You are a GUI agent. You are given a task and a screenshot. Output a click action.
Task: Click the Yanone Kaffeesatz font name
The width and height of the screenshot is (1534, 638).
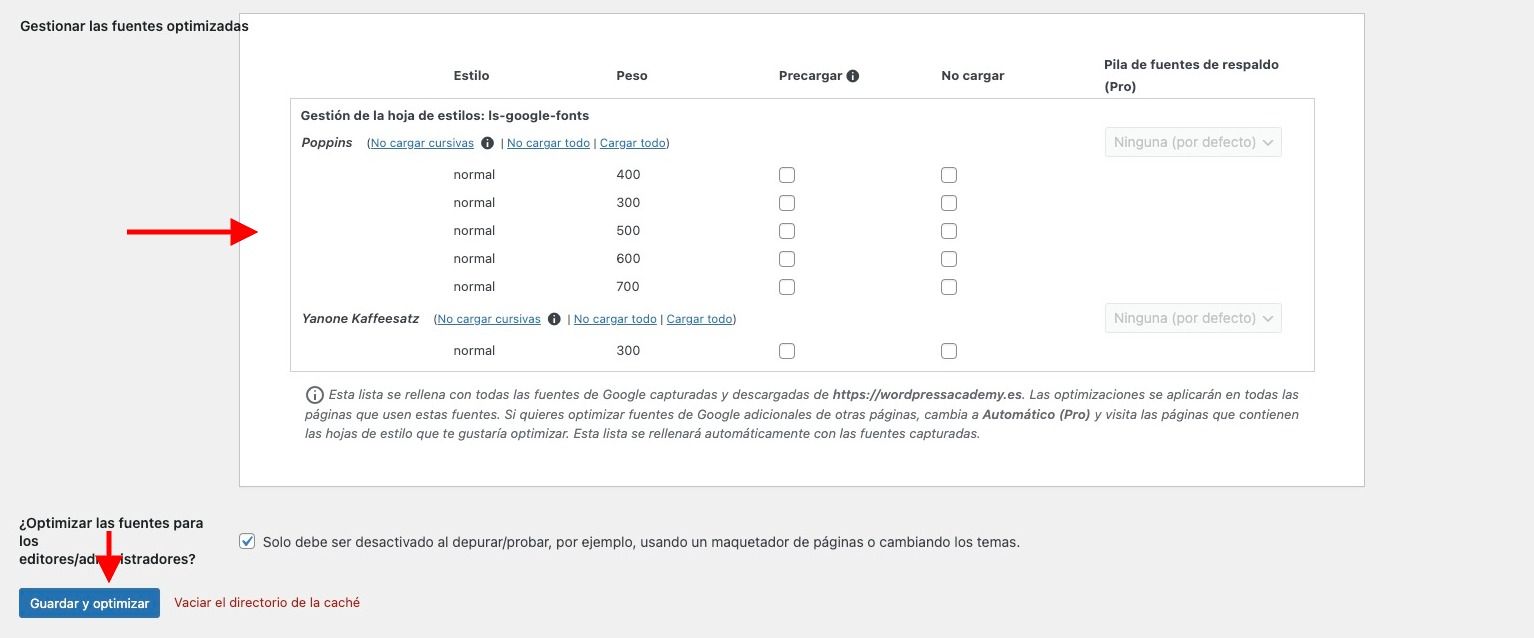(360, 319)
